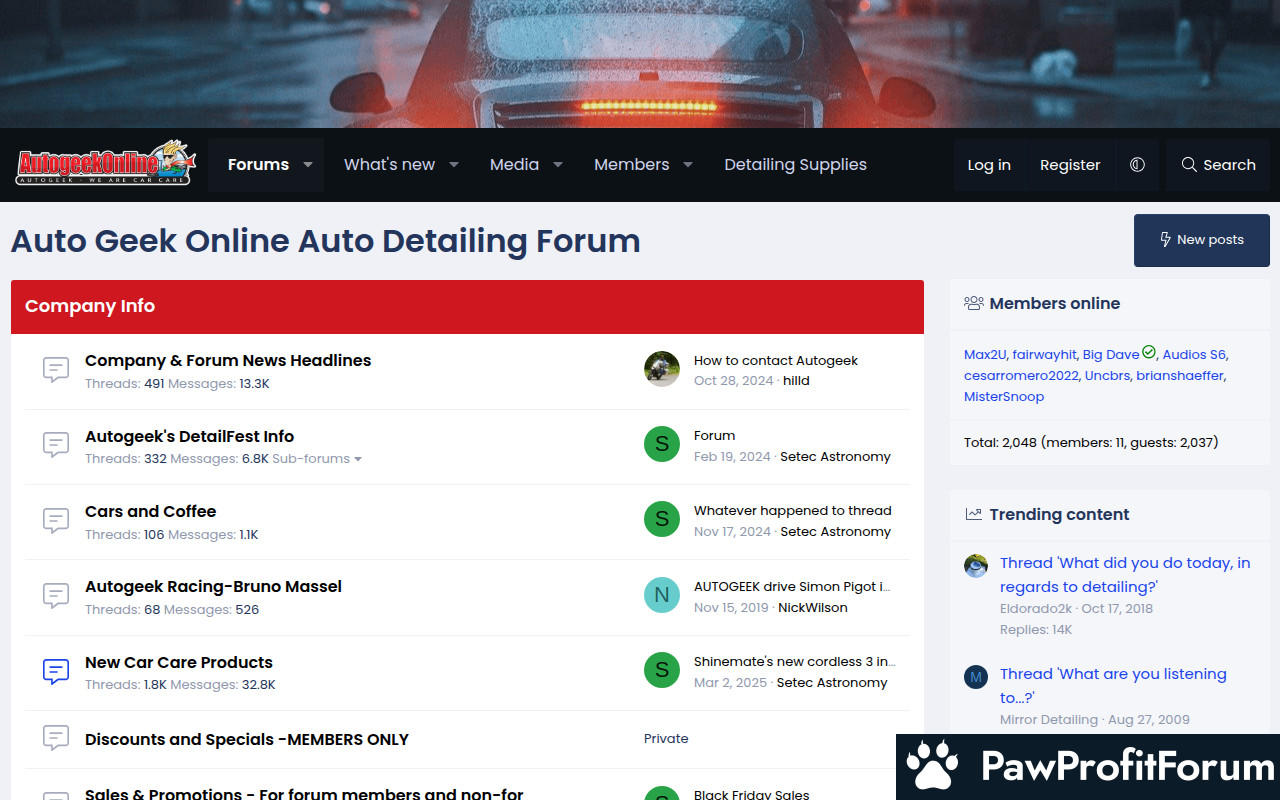The width and height of the screenshot is (1280, 800).
Task: Open Discounts and Specials -MEMBERS ONLY forum
Action: click(x=247, y=739)
